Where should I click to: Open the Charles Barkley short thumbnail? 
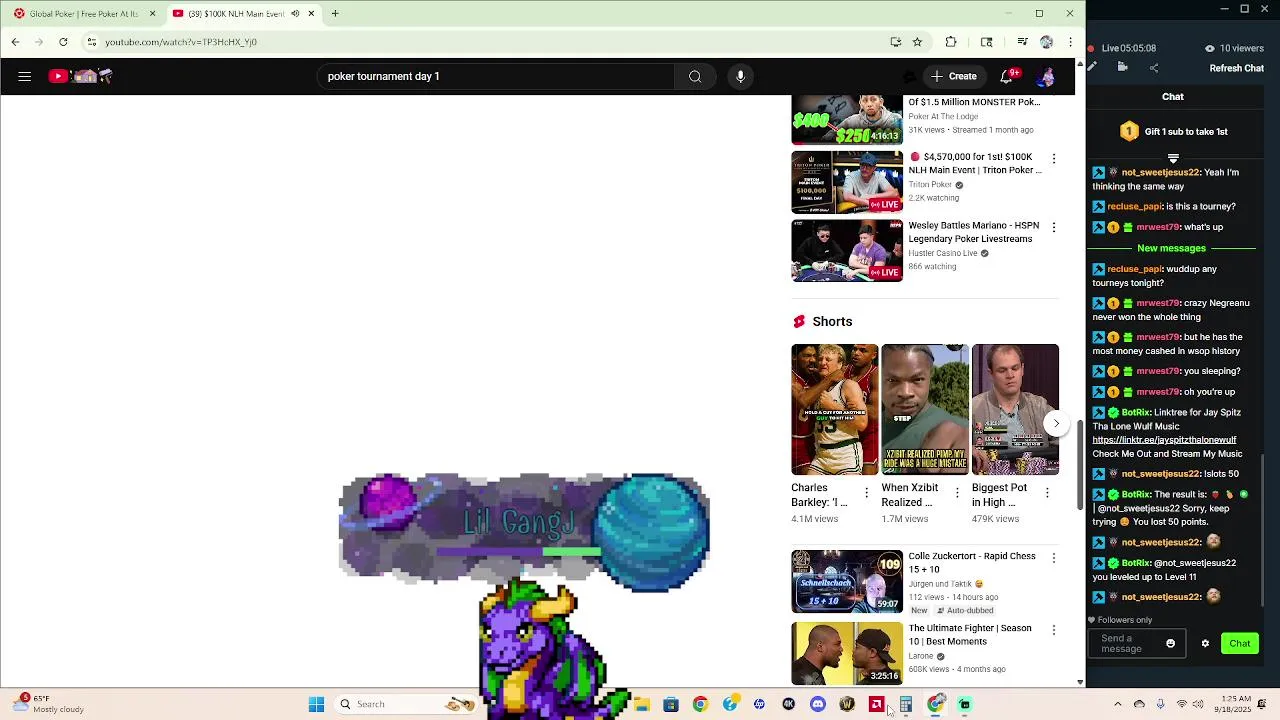(x=834, y=409)
